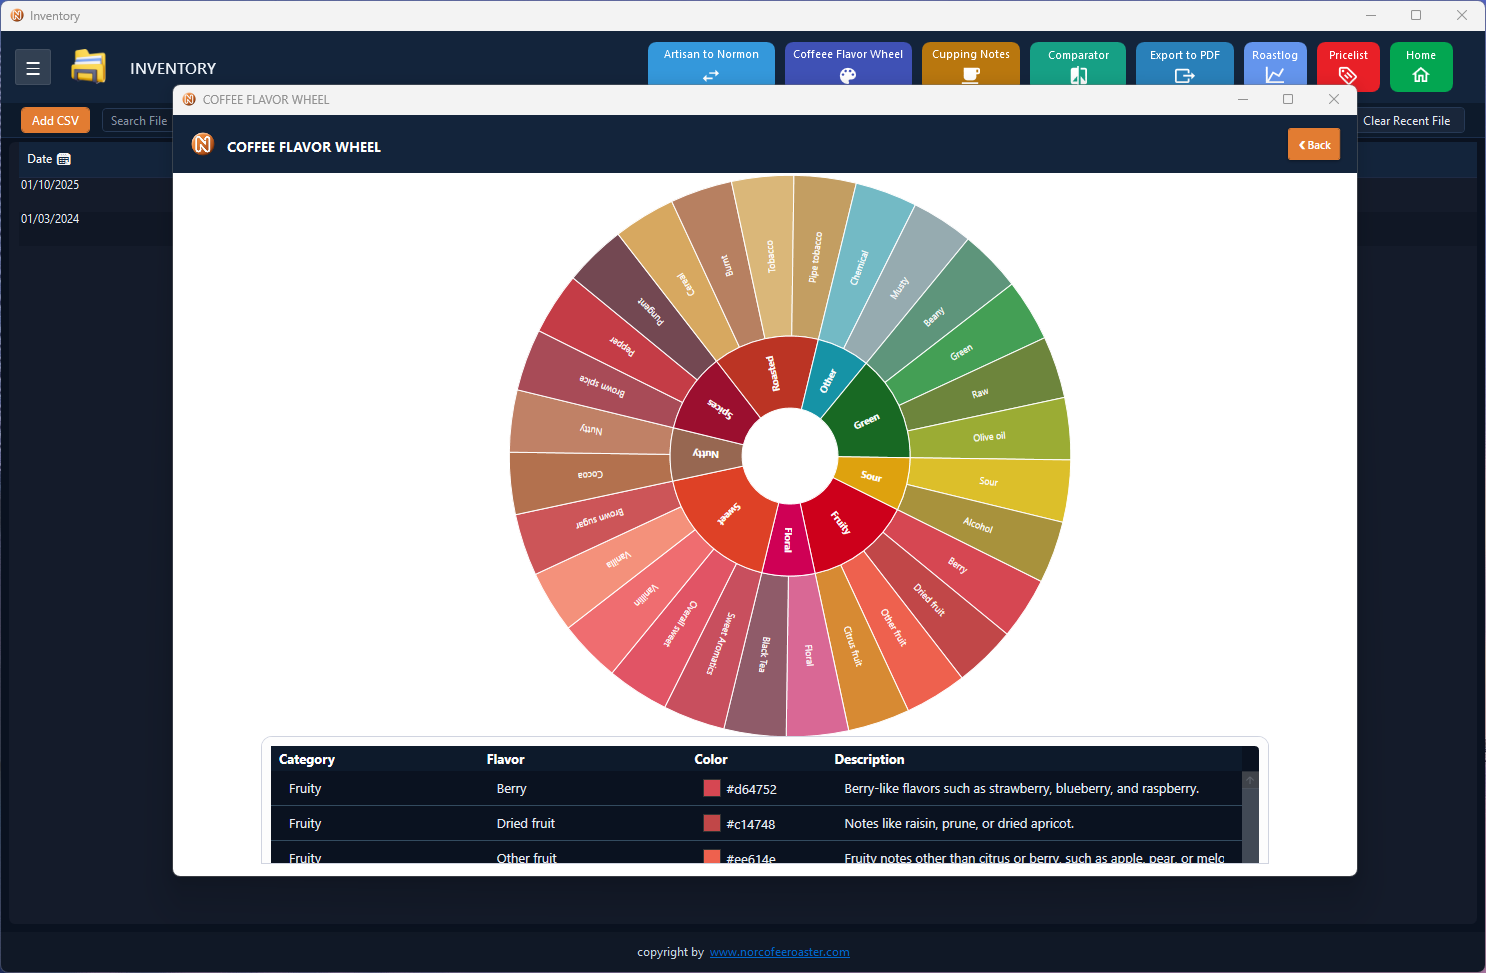
Task: Open the norcofeeroaster.com website link
Action: (779, 952)
